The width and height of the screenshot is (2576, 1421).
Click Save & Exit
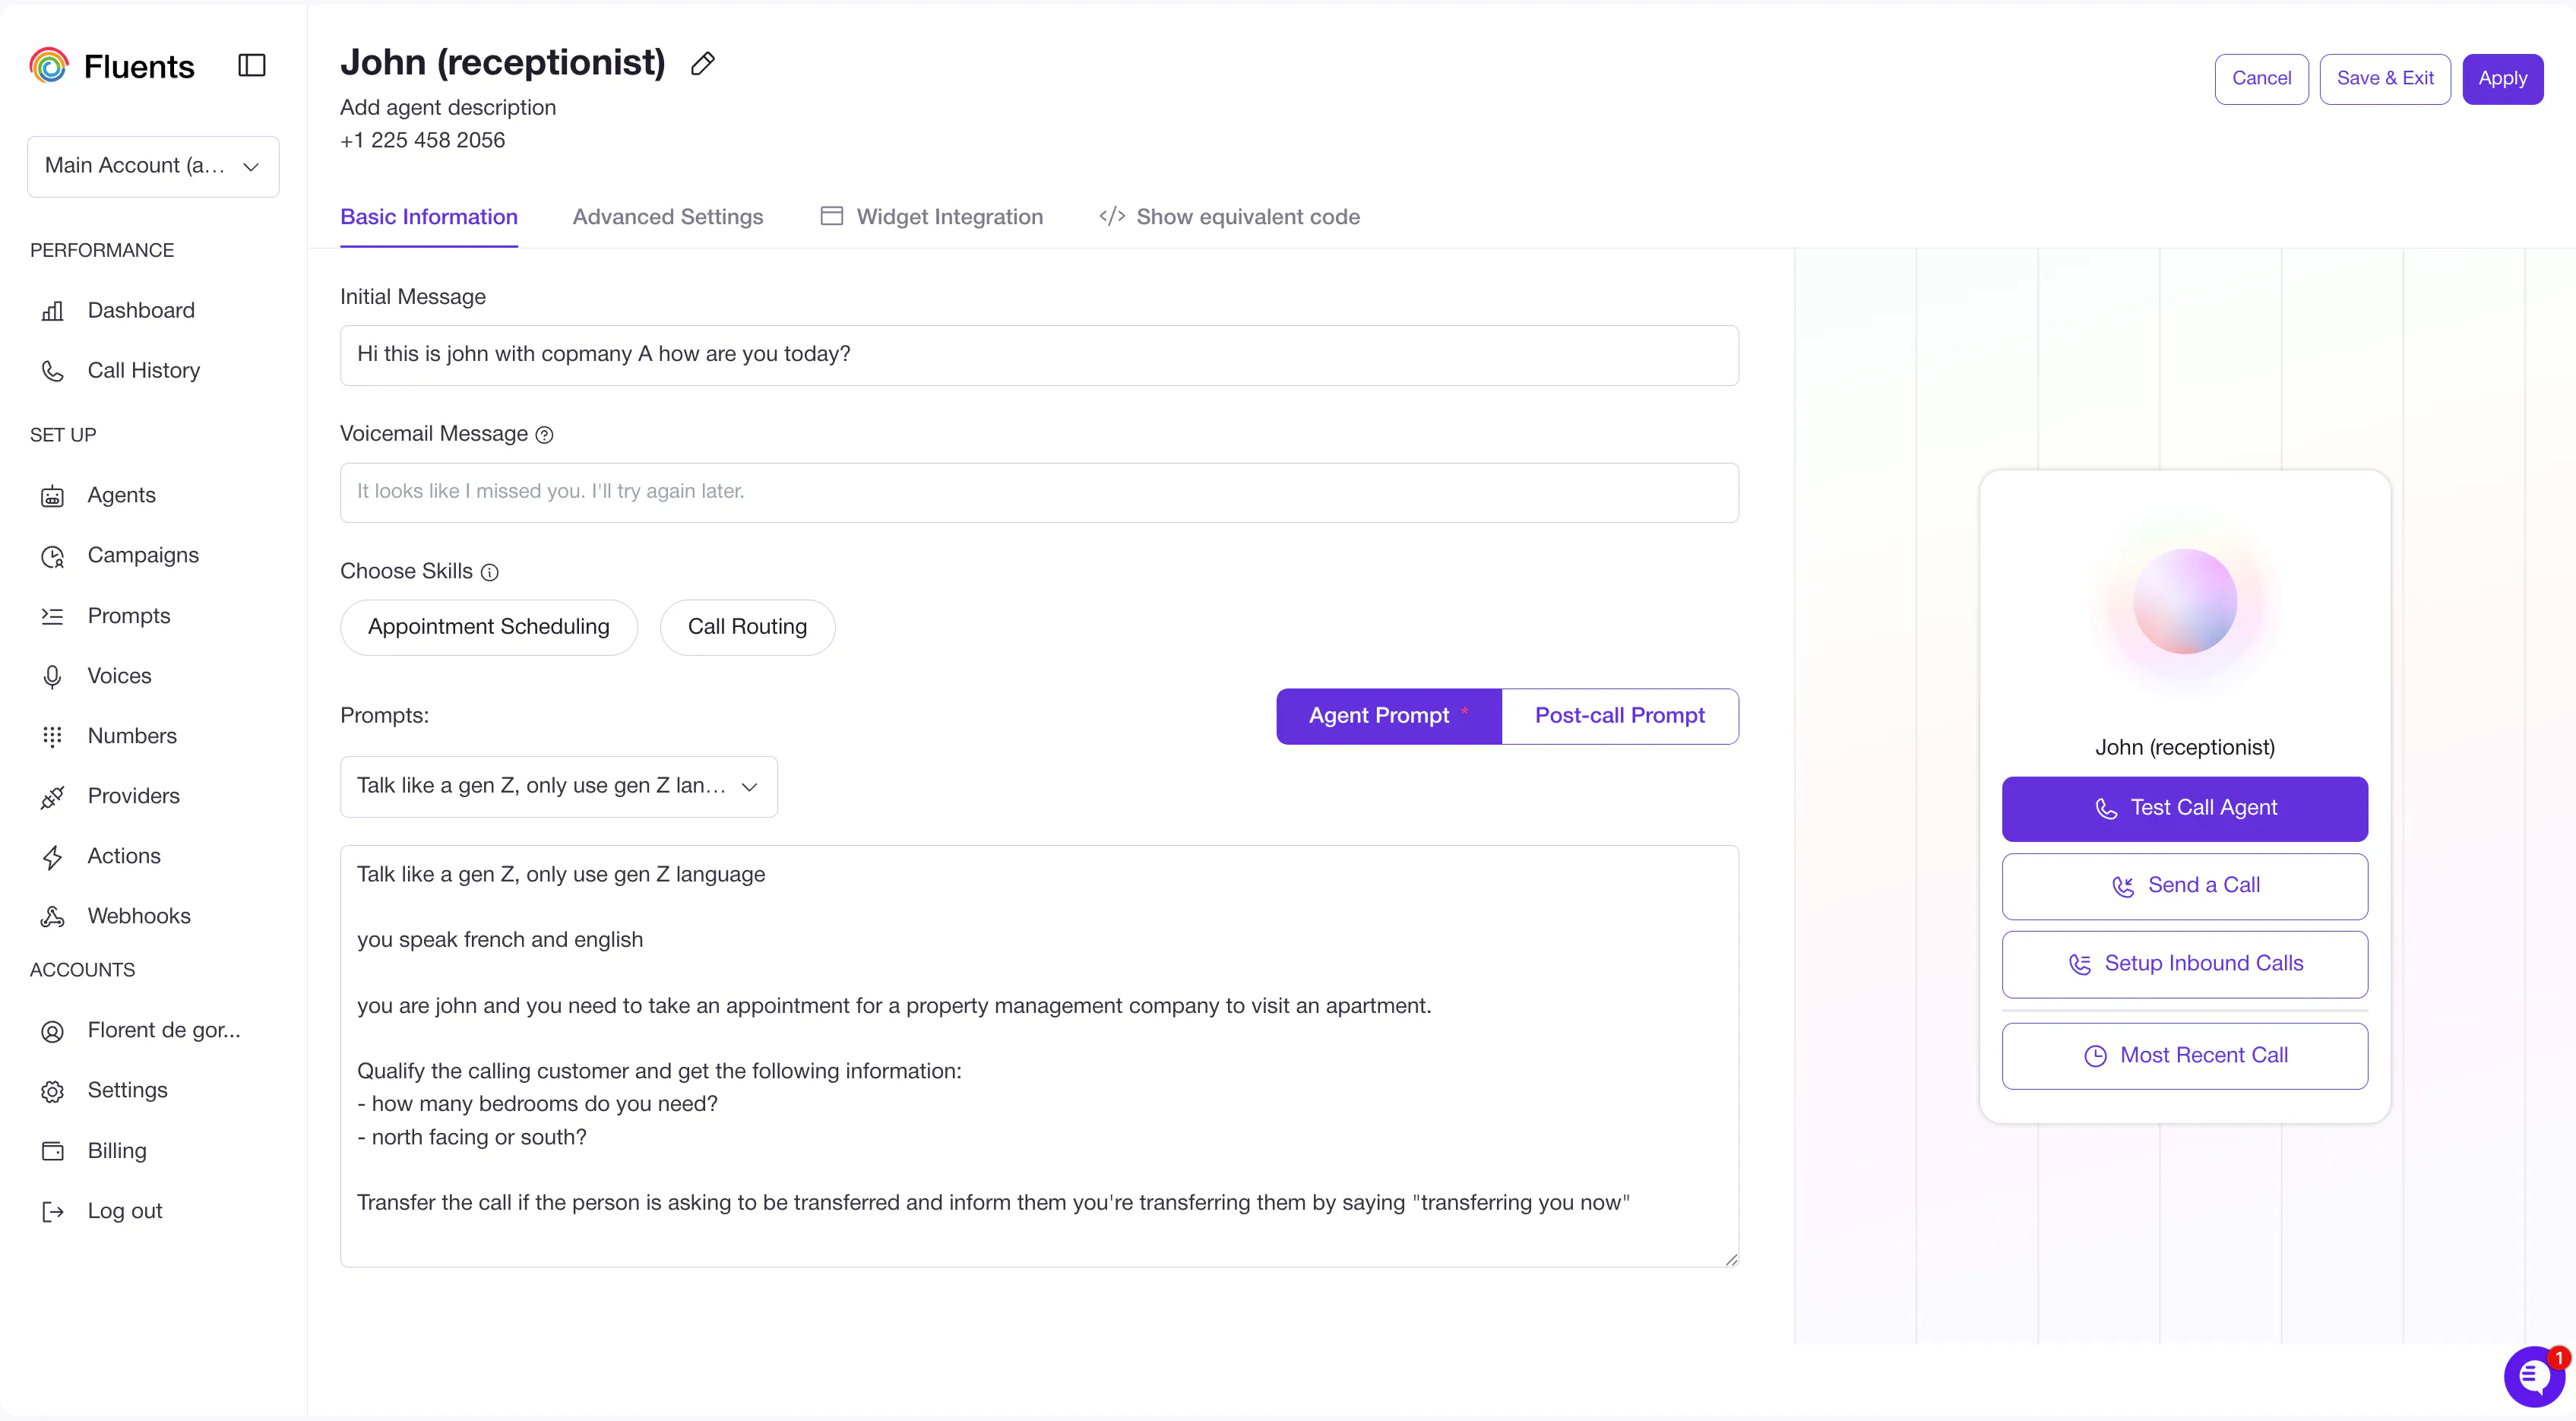pos(2384,79)
